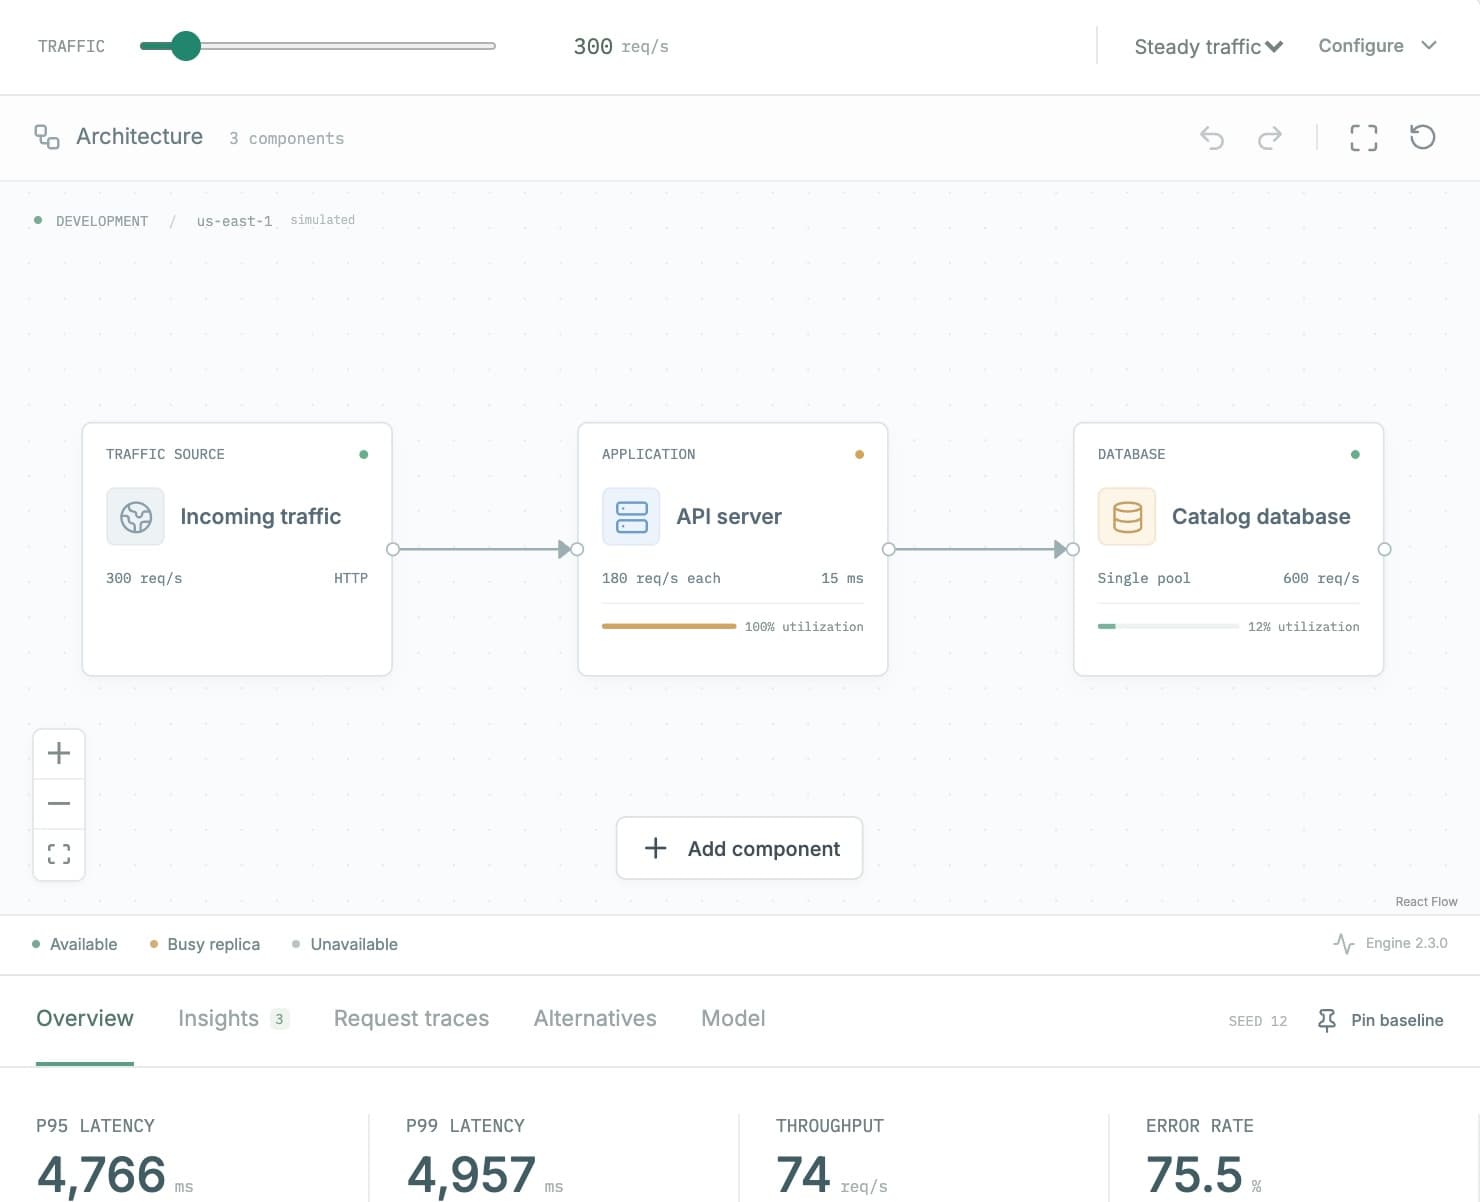Click the 300 req/s traffic value
This screenshot has width=1480, height=1202.
click(621, 46)
